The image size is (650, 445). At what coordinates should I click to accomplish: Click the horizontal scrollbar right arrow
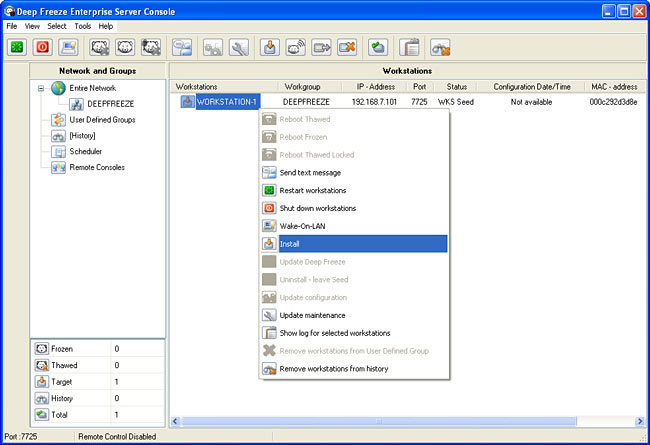(640, 421)
